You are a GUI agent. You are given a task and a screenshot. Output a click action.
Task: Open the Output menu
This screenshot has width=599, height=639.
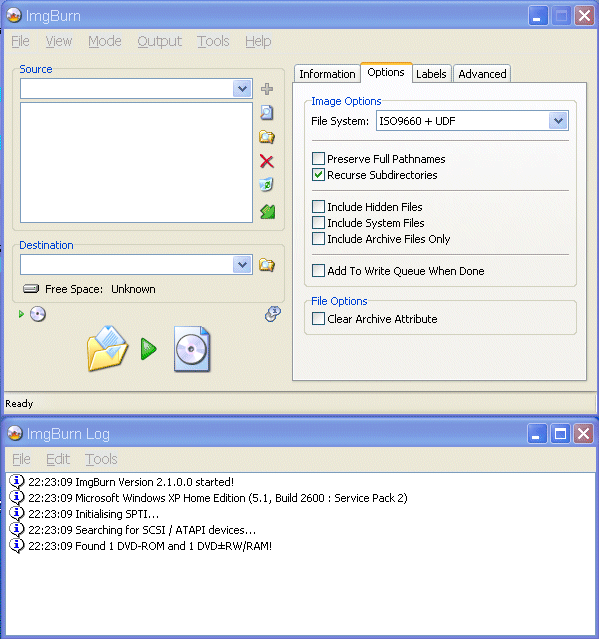click(x=159, y=41)
